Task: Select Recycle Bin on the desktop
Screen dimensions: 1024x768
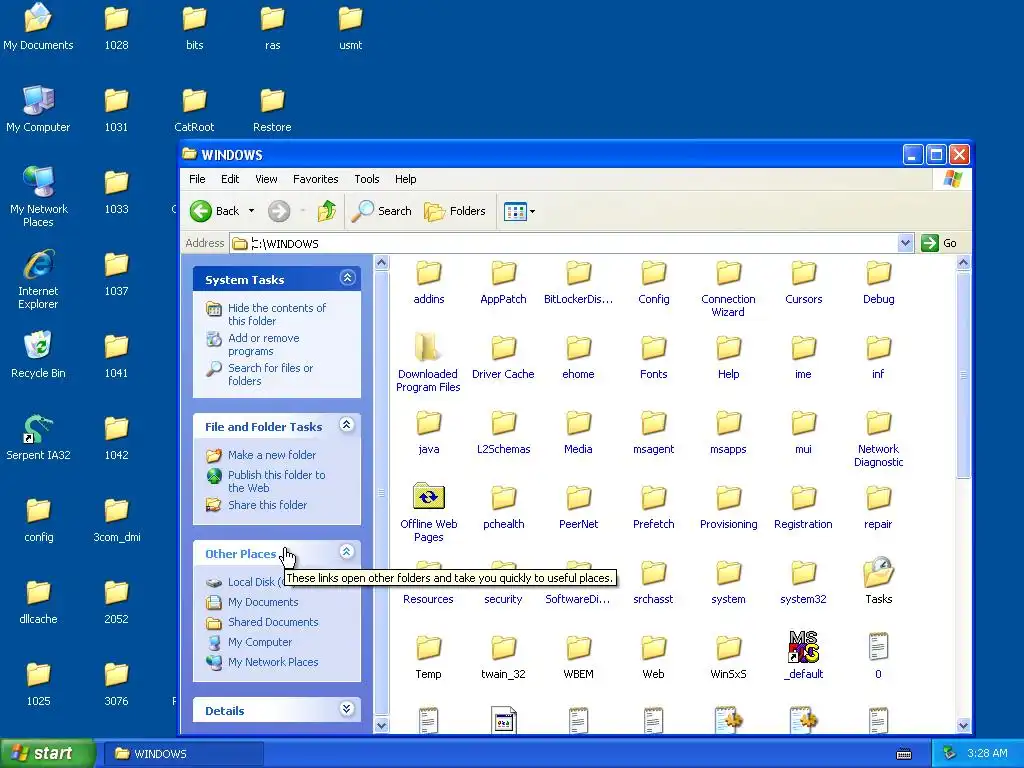Action: [x=38, y=356]
